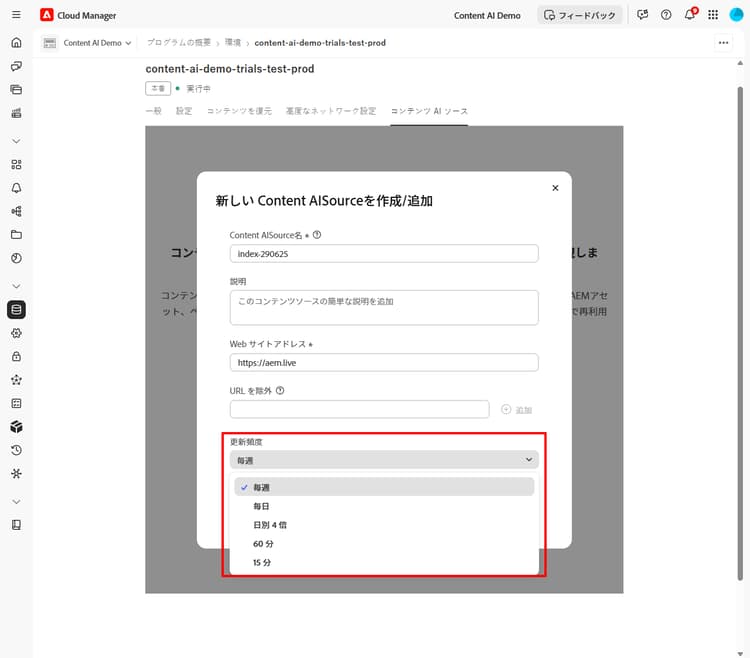Open the app switcher grid icon
Viewport: 750px width, 658px height.
pyautogui.click(x=713, y=15)
